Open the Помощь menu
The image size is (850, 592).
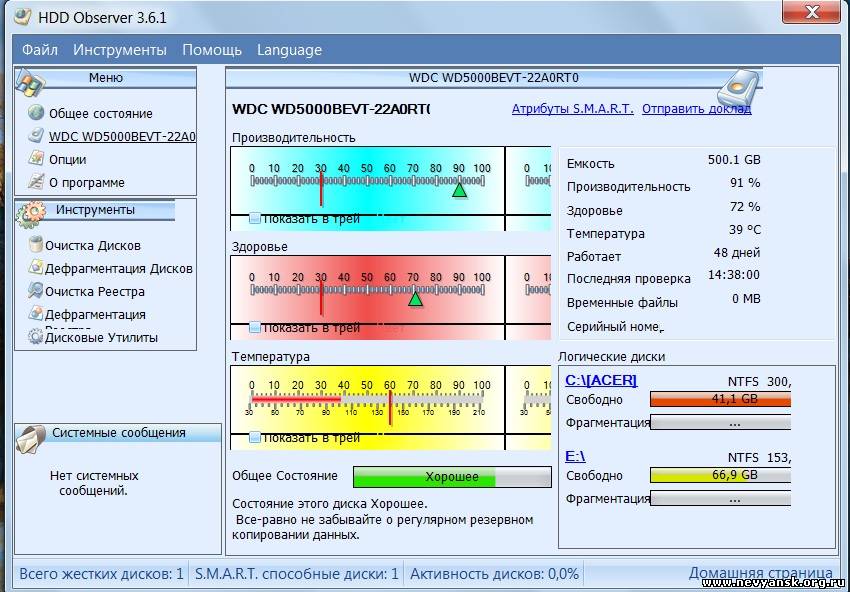[212, 50]
